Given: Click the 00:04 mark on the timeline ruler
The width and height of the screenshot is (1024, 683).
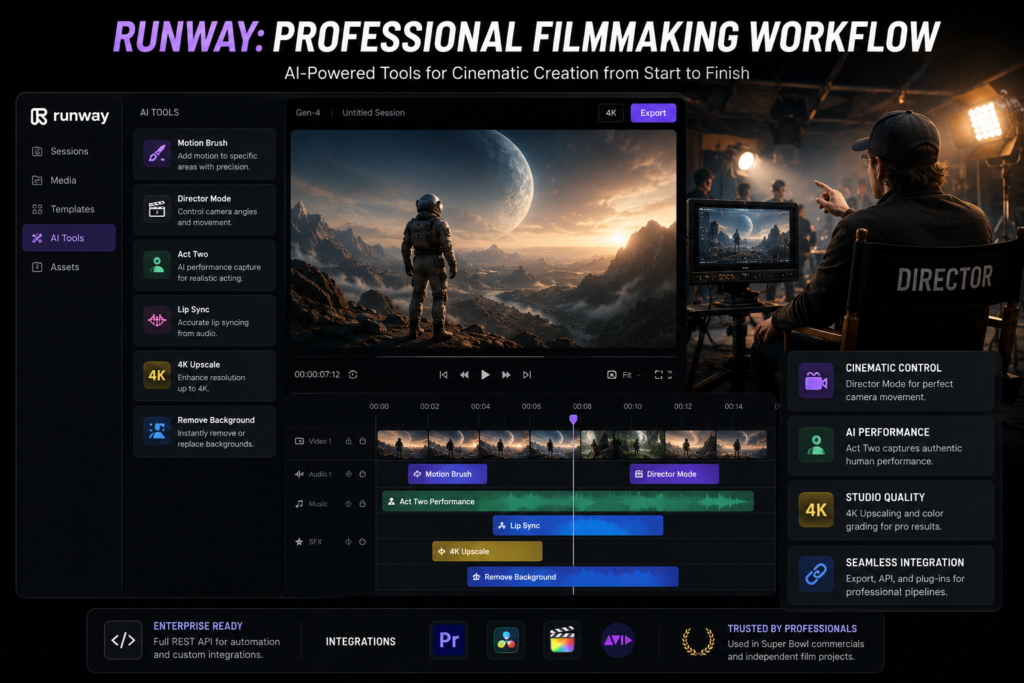Looking at the screenshot, I should 481,406.
